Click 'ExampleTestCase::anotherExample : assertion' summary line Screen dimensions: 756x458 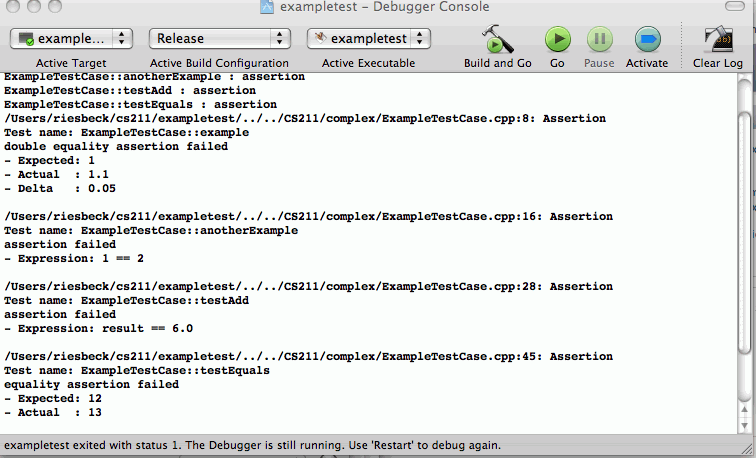pyautogui.click(x=154, y=77)
